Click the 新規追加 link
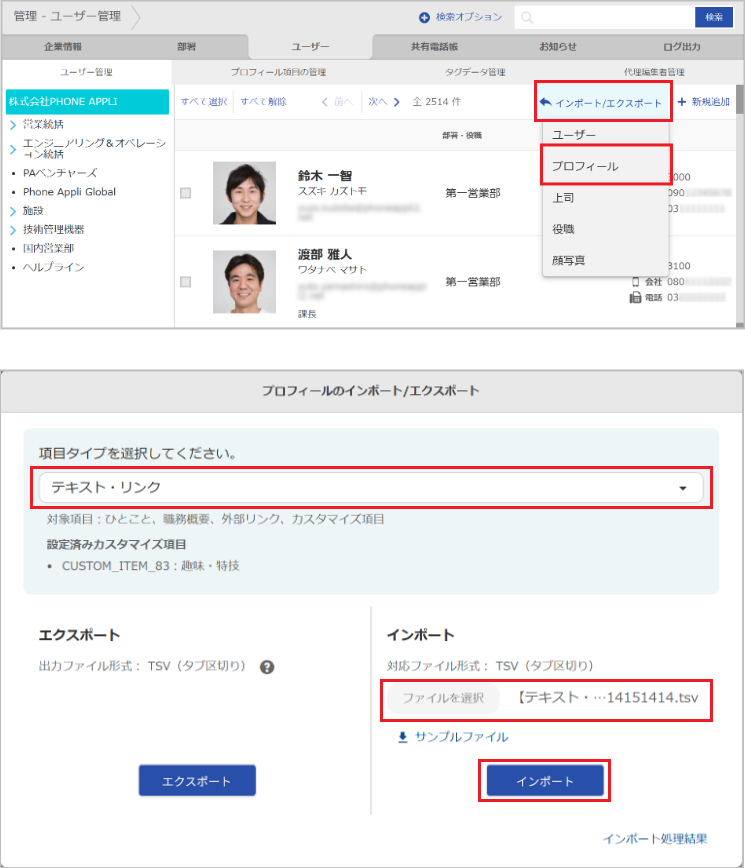Screen dimensions: 745x868 711,102
